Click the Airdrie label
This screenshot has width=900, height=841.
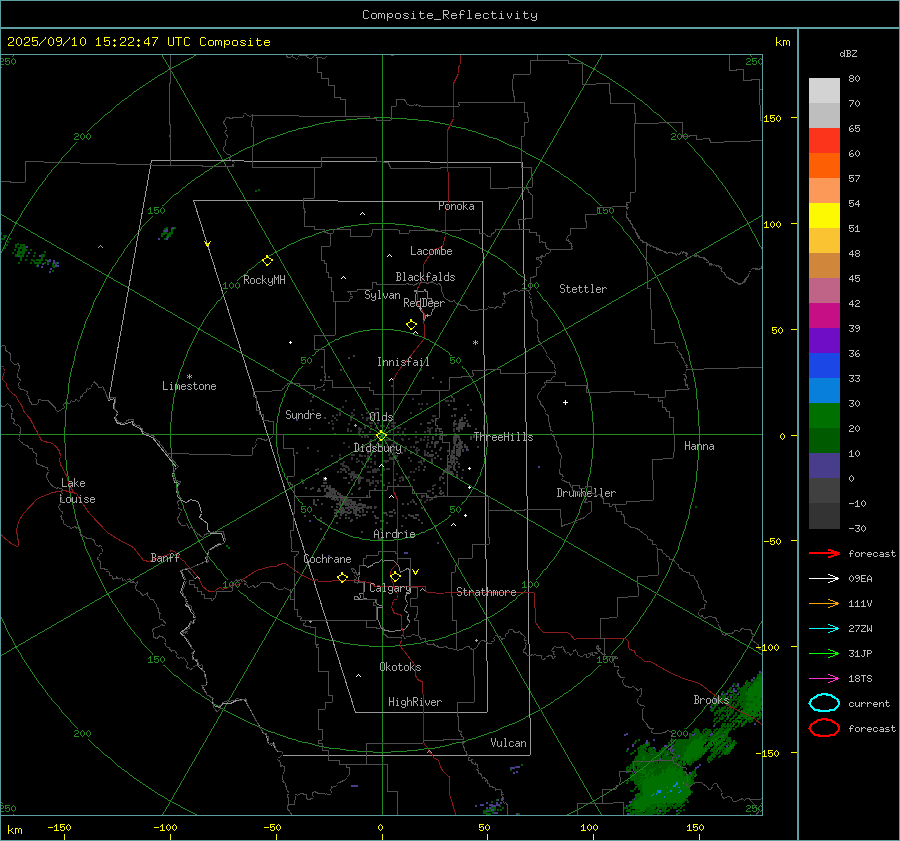coord(394,534)
